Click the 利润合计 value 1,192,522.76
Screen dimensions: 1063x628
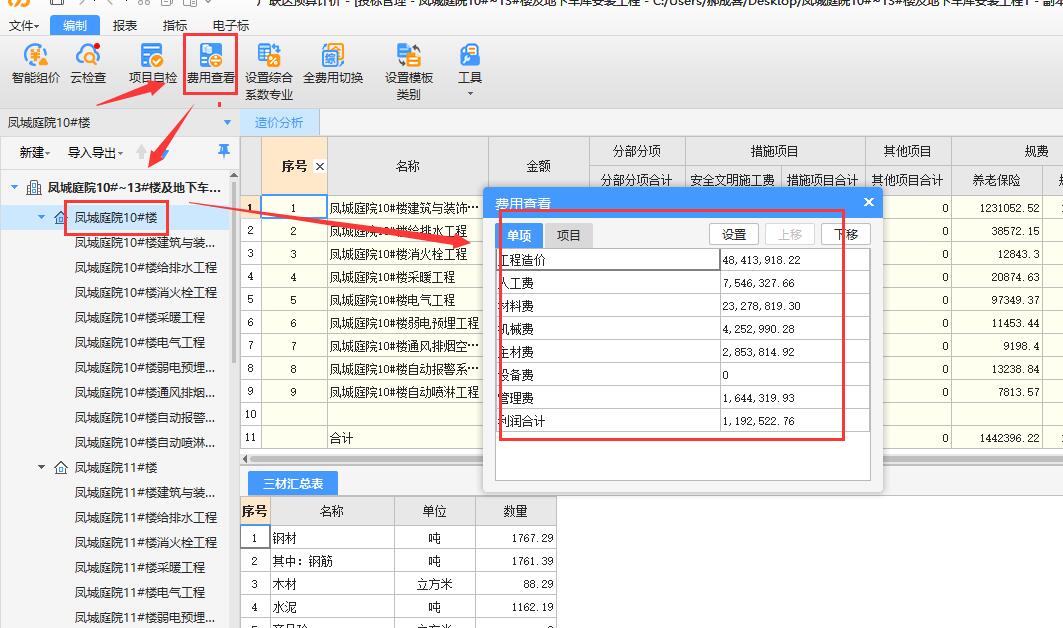pyautogui.click(x=758, y=421)
